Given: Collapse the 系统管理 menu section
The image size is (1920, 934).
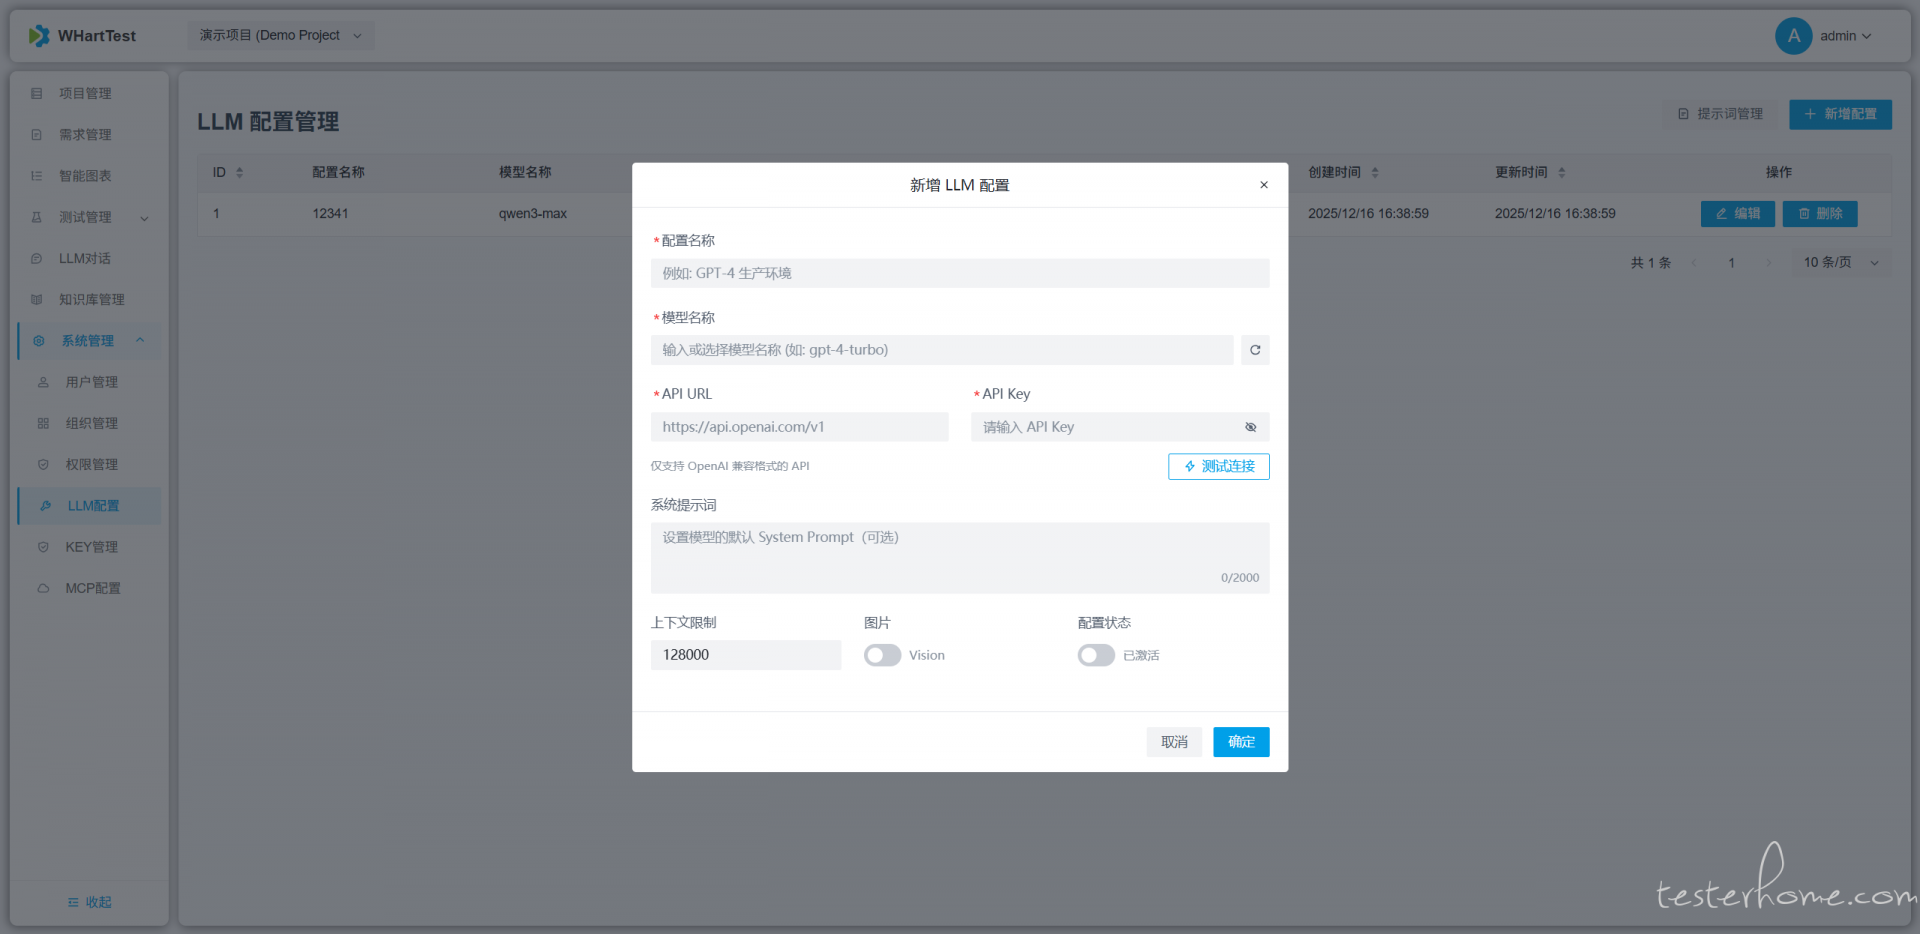Looking at the screenshot, I should click(x=140, y=341).
